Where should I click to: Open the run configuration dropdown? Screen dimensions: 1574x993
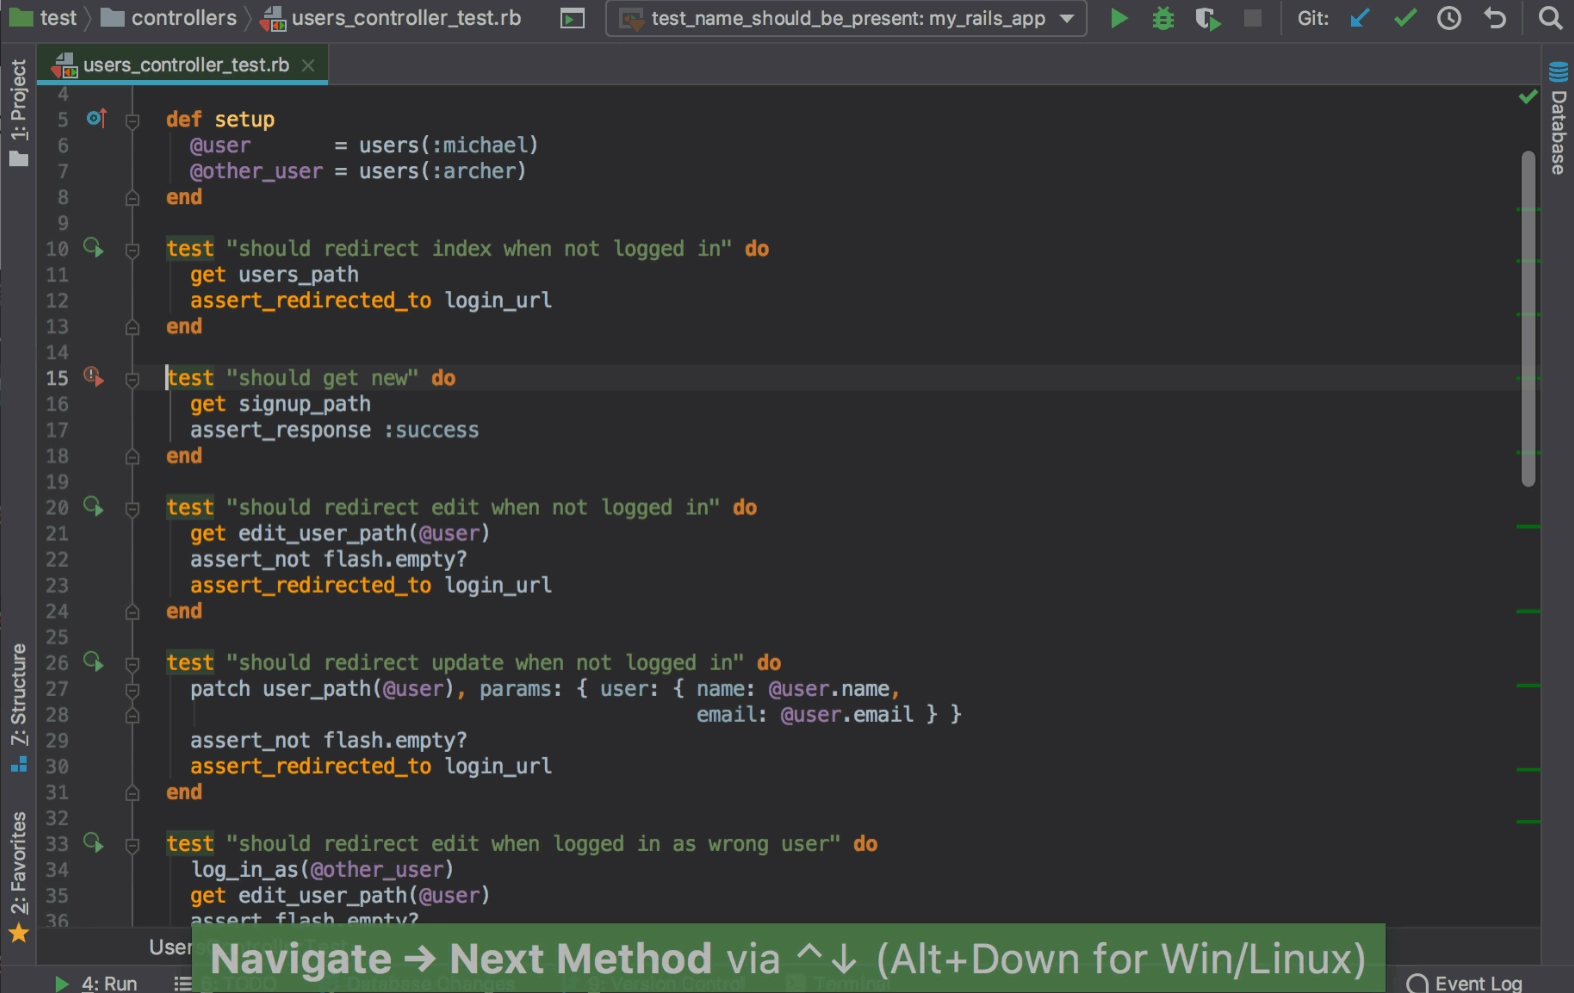846,18
